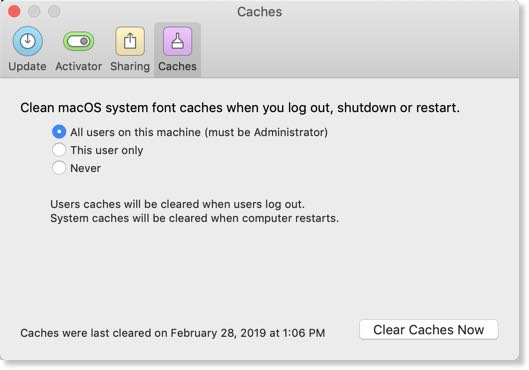Open the Sharing pane icon
The height and width of the screenshot is (370, 529).
[x=130, y=41]
